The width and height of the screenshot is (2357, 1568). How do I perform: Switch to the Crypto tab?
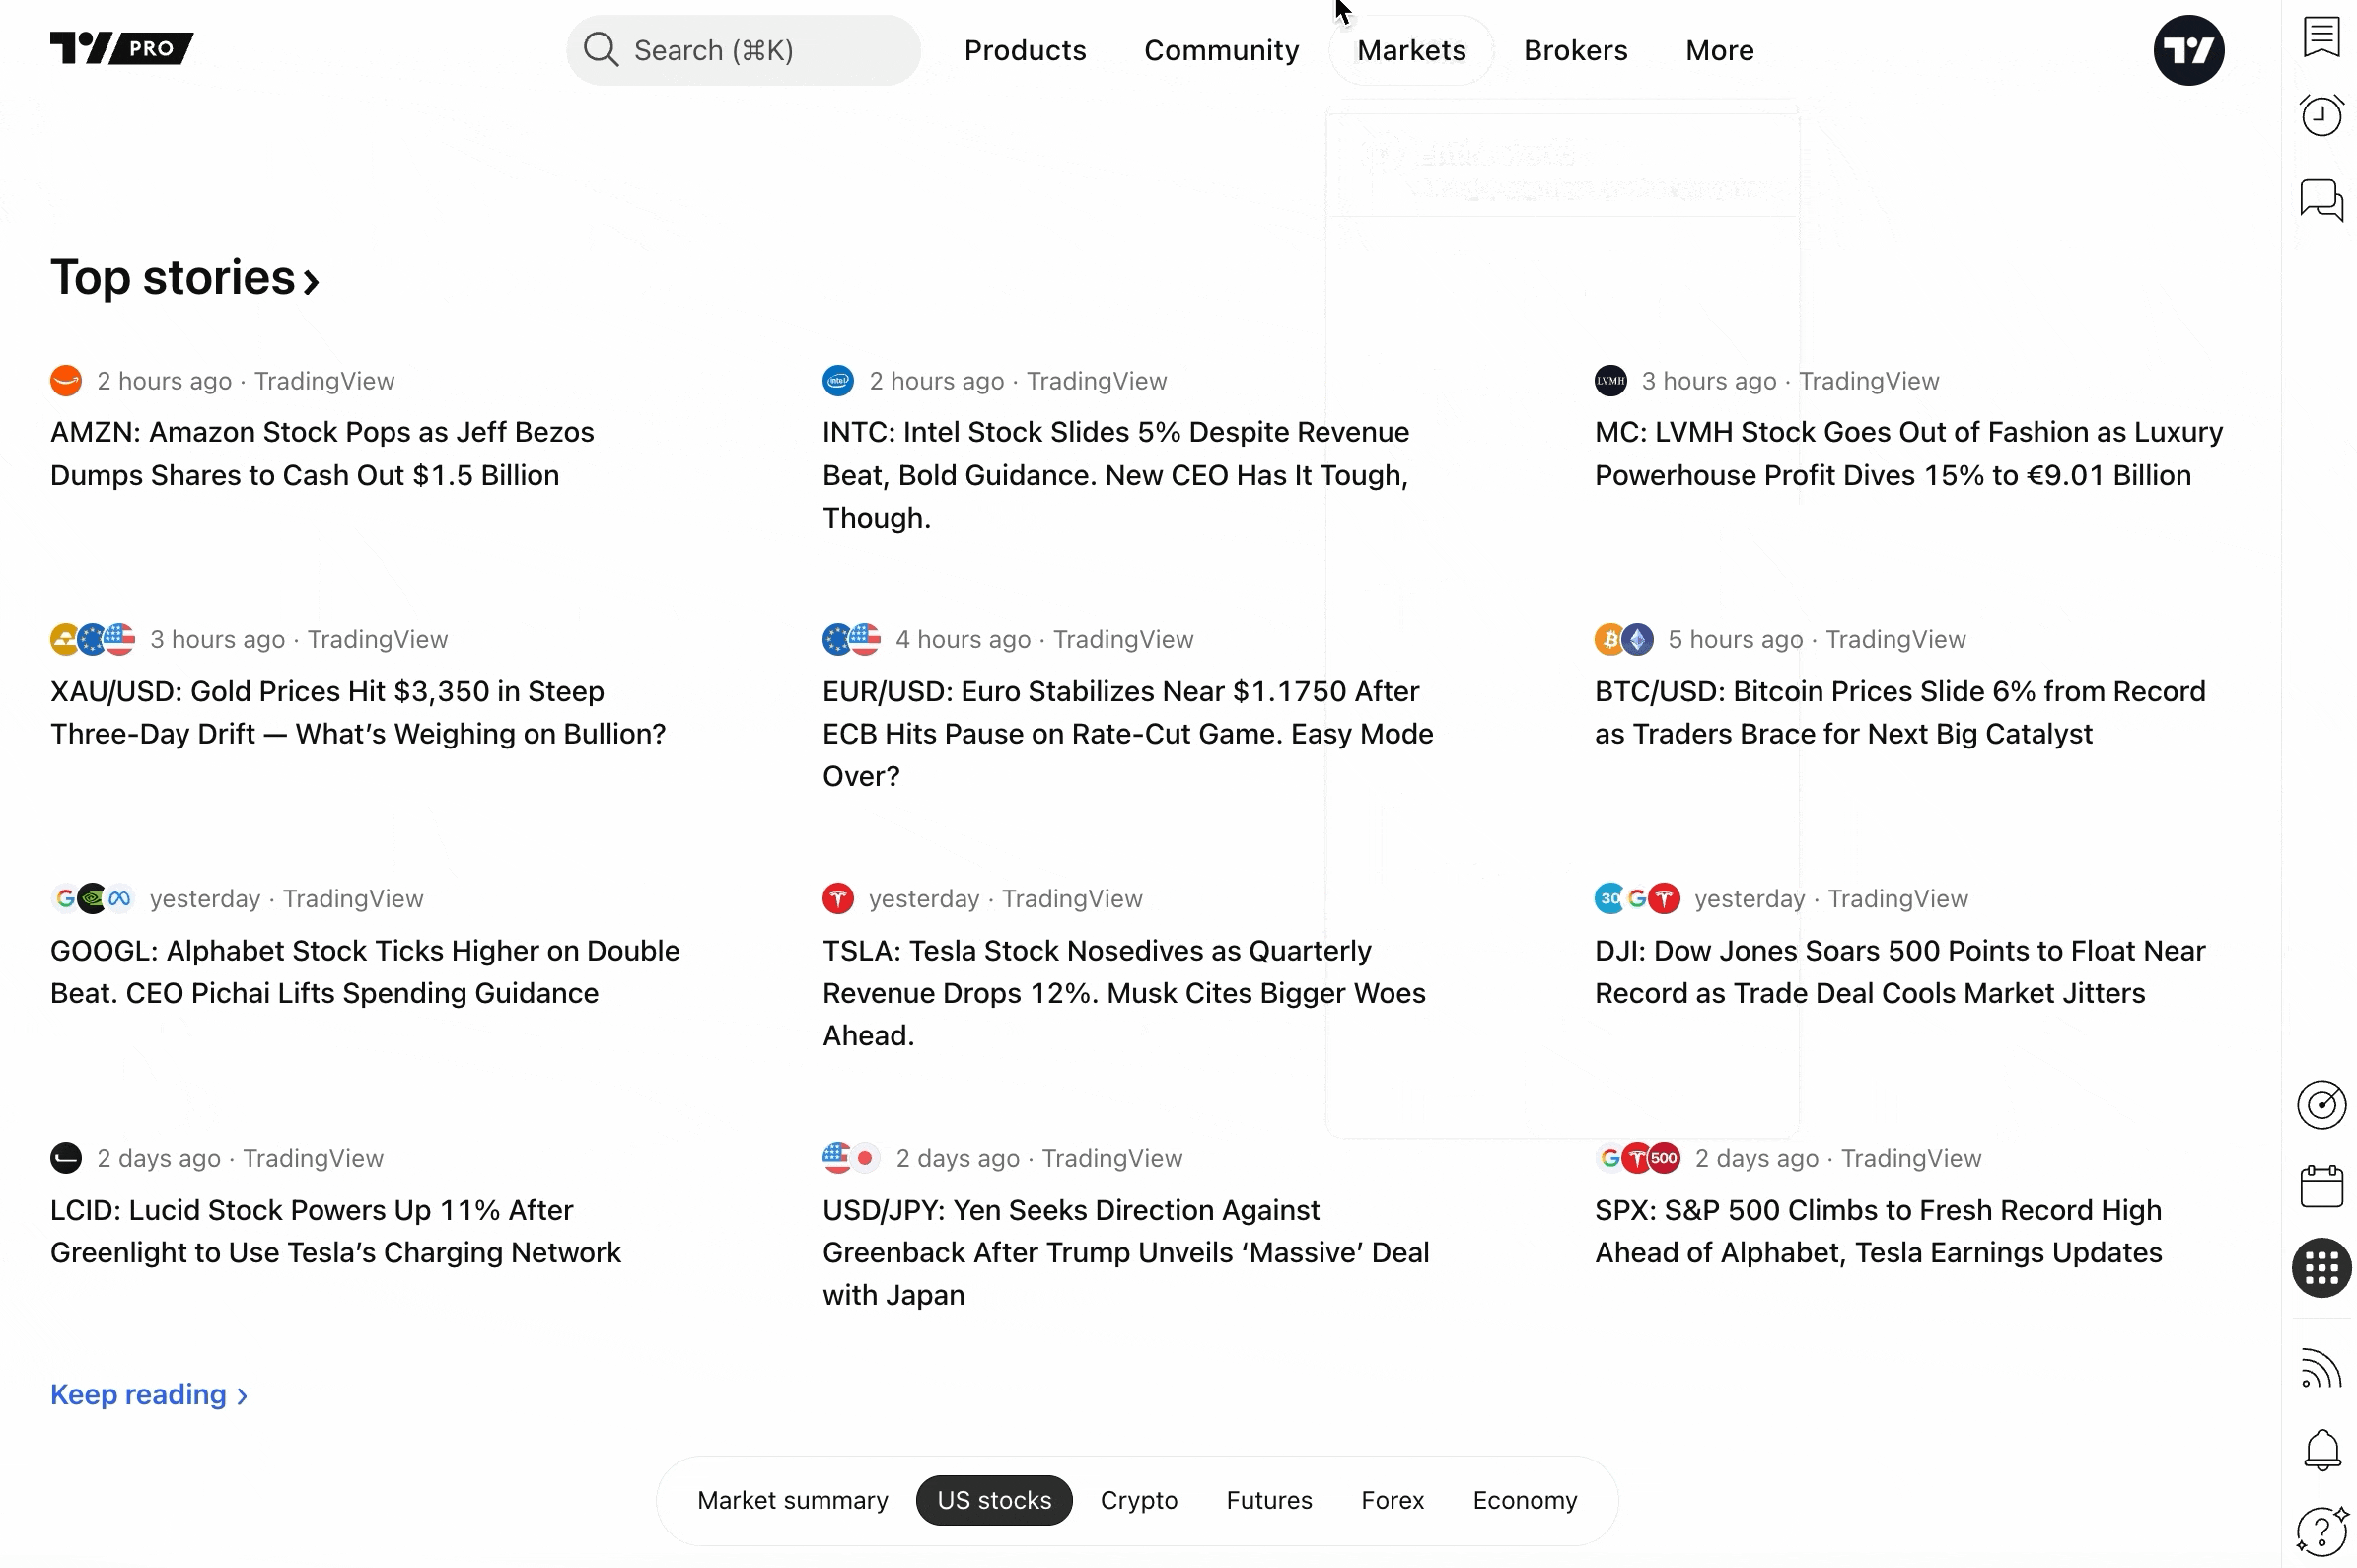1138,1499
